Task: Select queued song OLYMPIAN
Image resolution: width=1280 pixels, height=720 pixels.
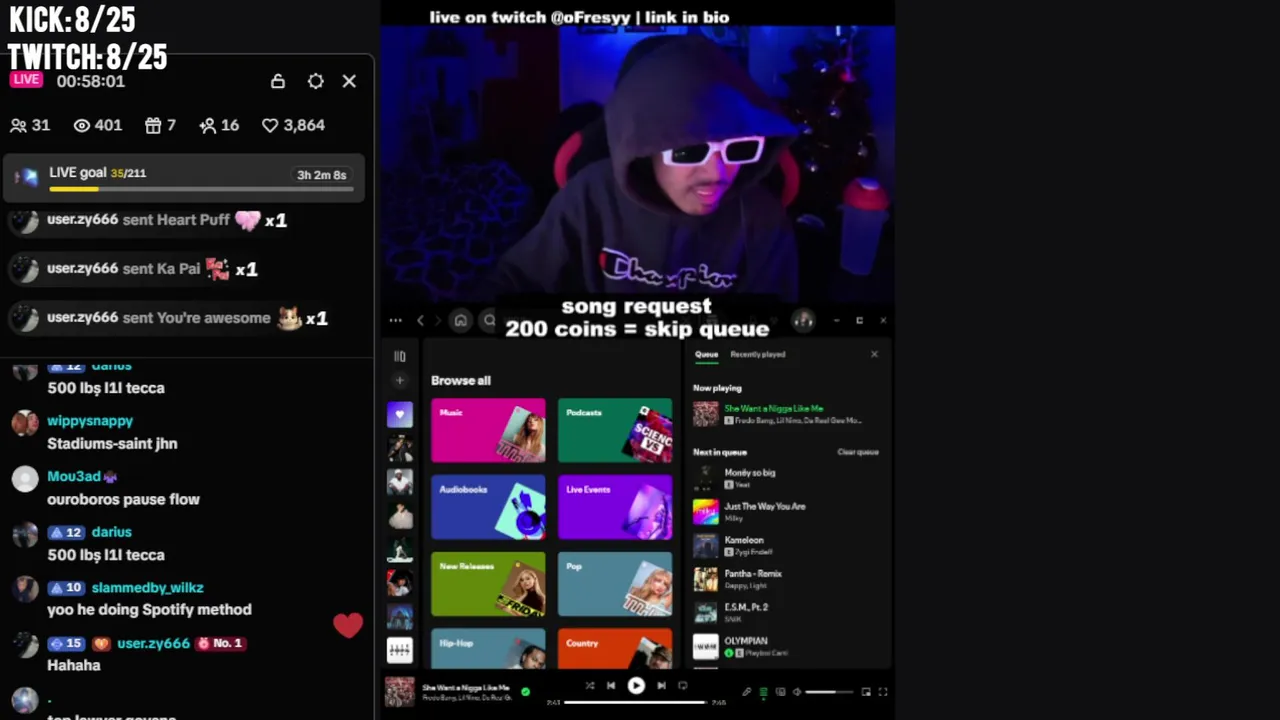Action: coord(787,646)
